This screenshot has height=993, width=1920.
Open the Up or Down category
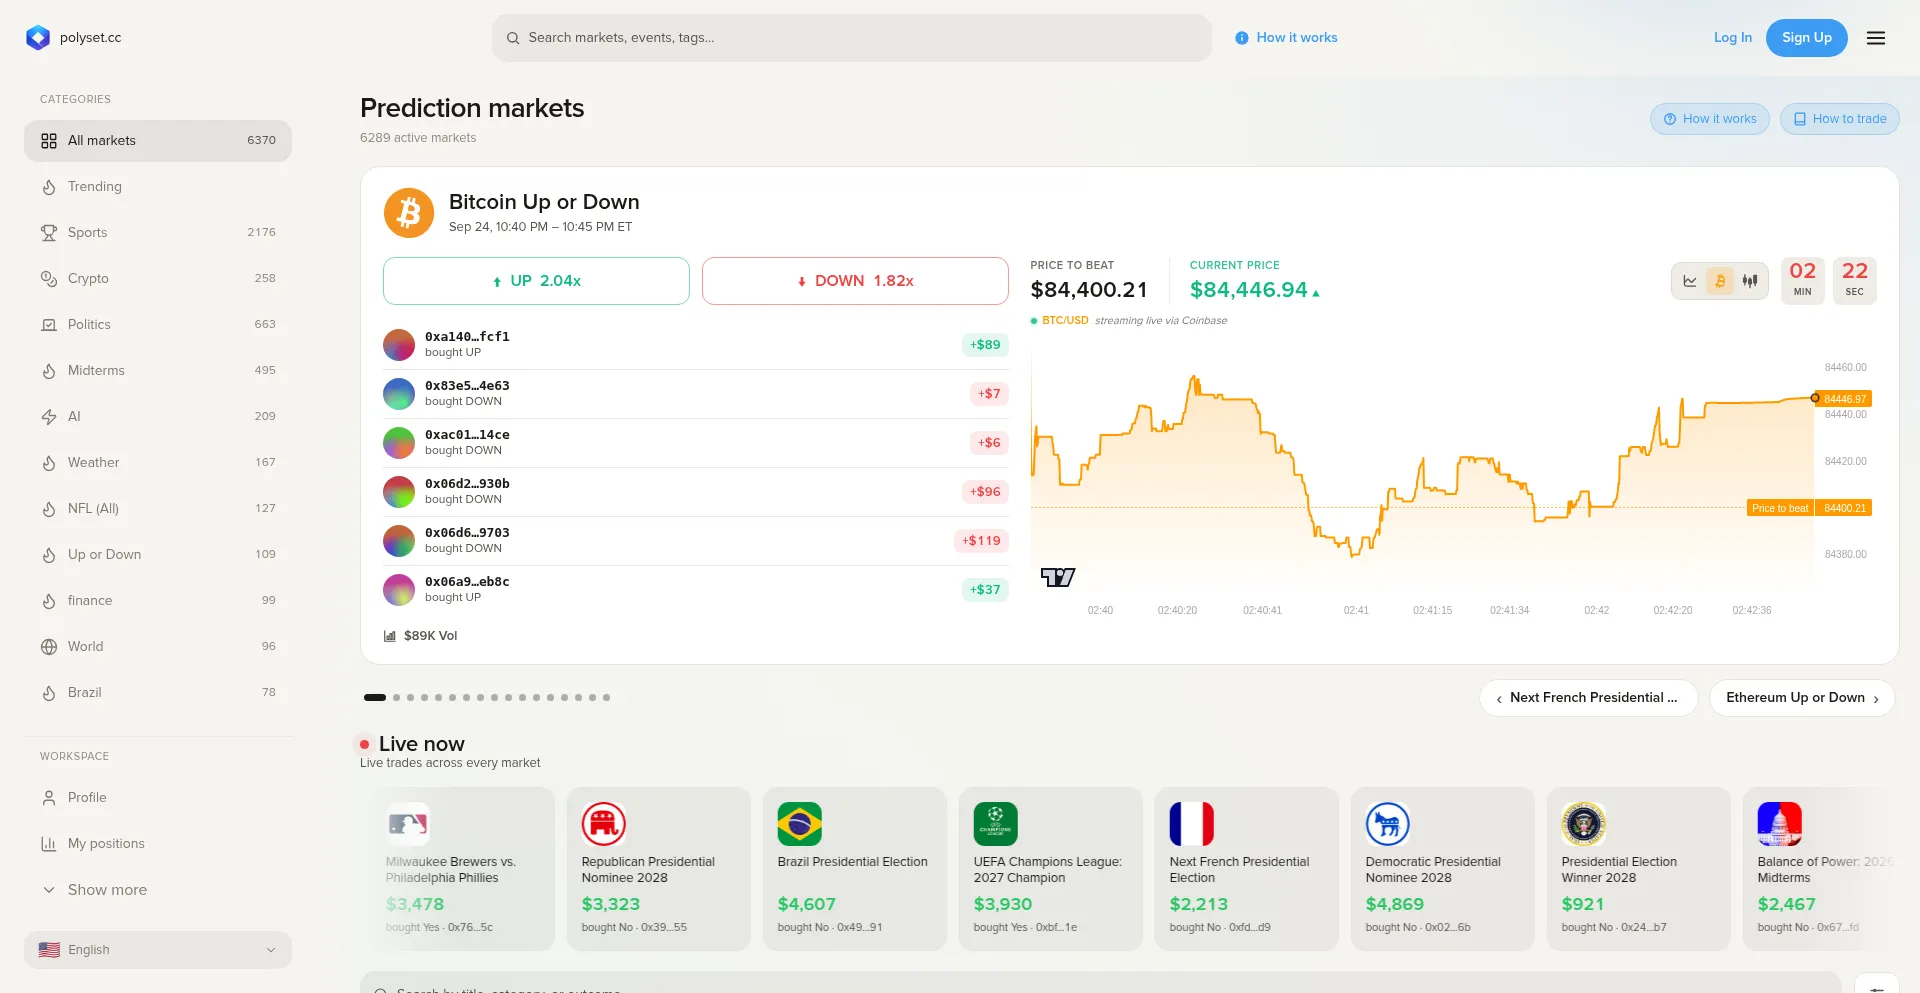(158, 555)
